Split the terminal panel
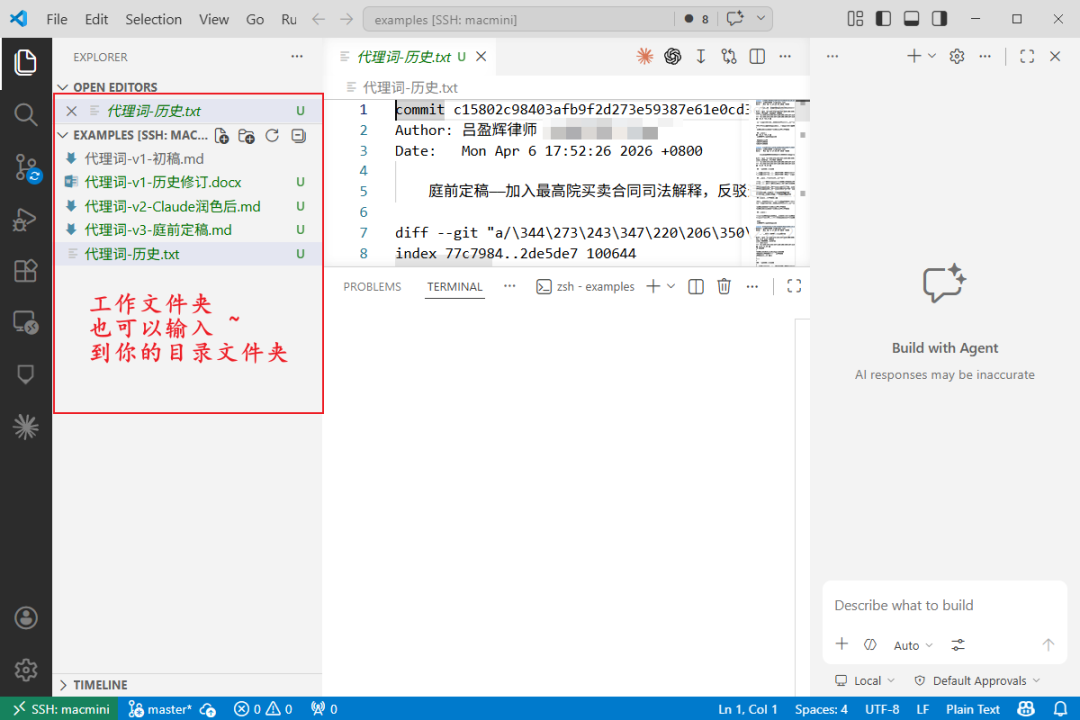The image size is (1080, 720). [x=696, y=286]
